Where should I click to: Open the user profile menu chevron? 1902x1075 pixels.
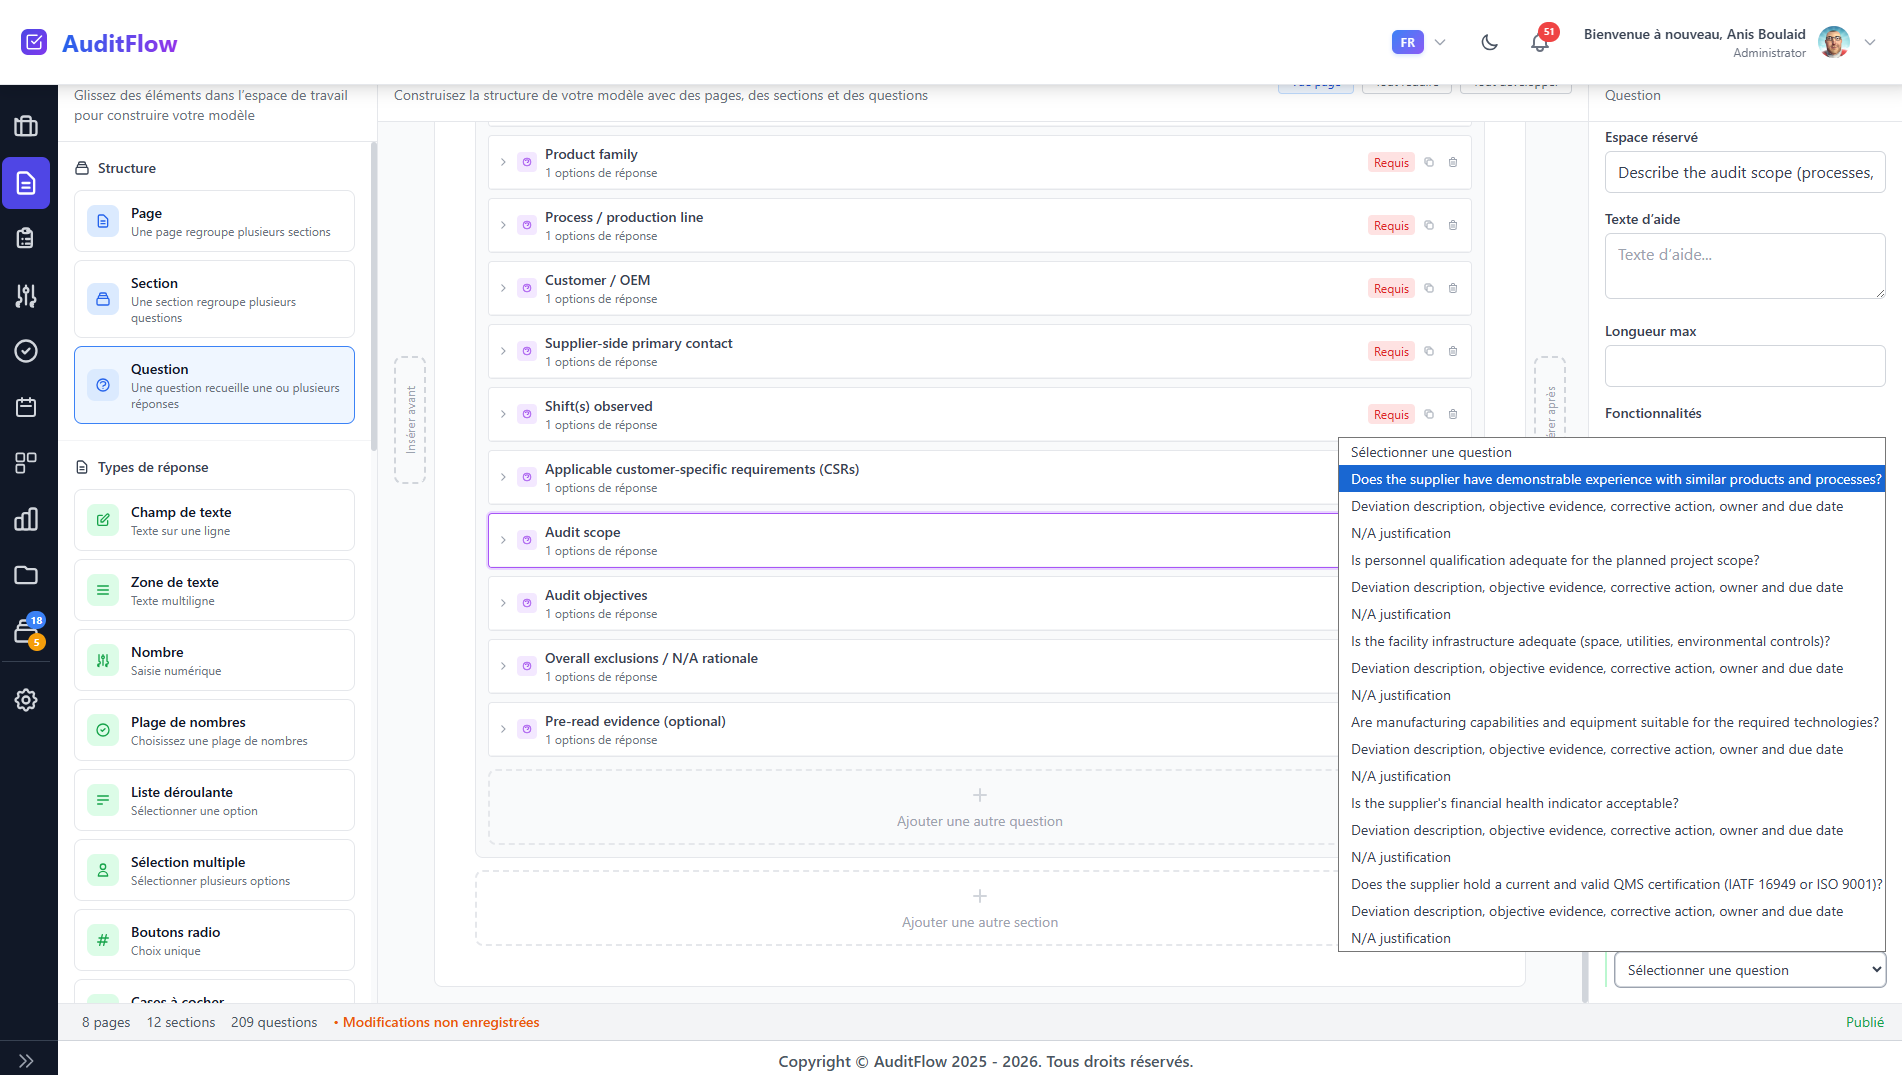pyautogui.click(x=1870, y=42)
